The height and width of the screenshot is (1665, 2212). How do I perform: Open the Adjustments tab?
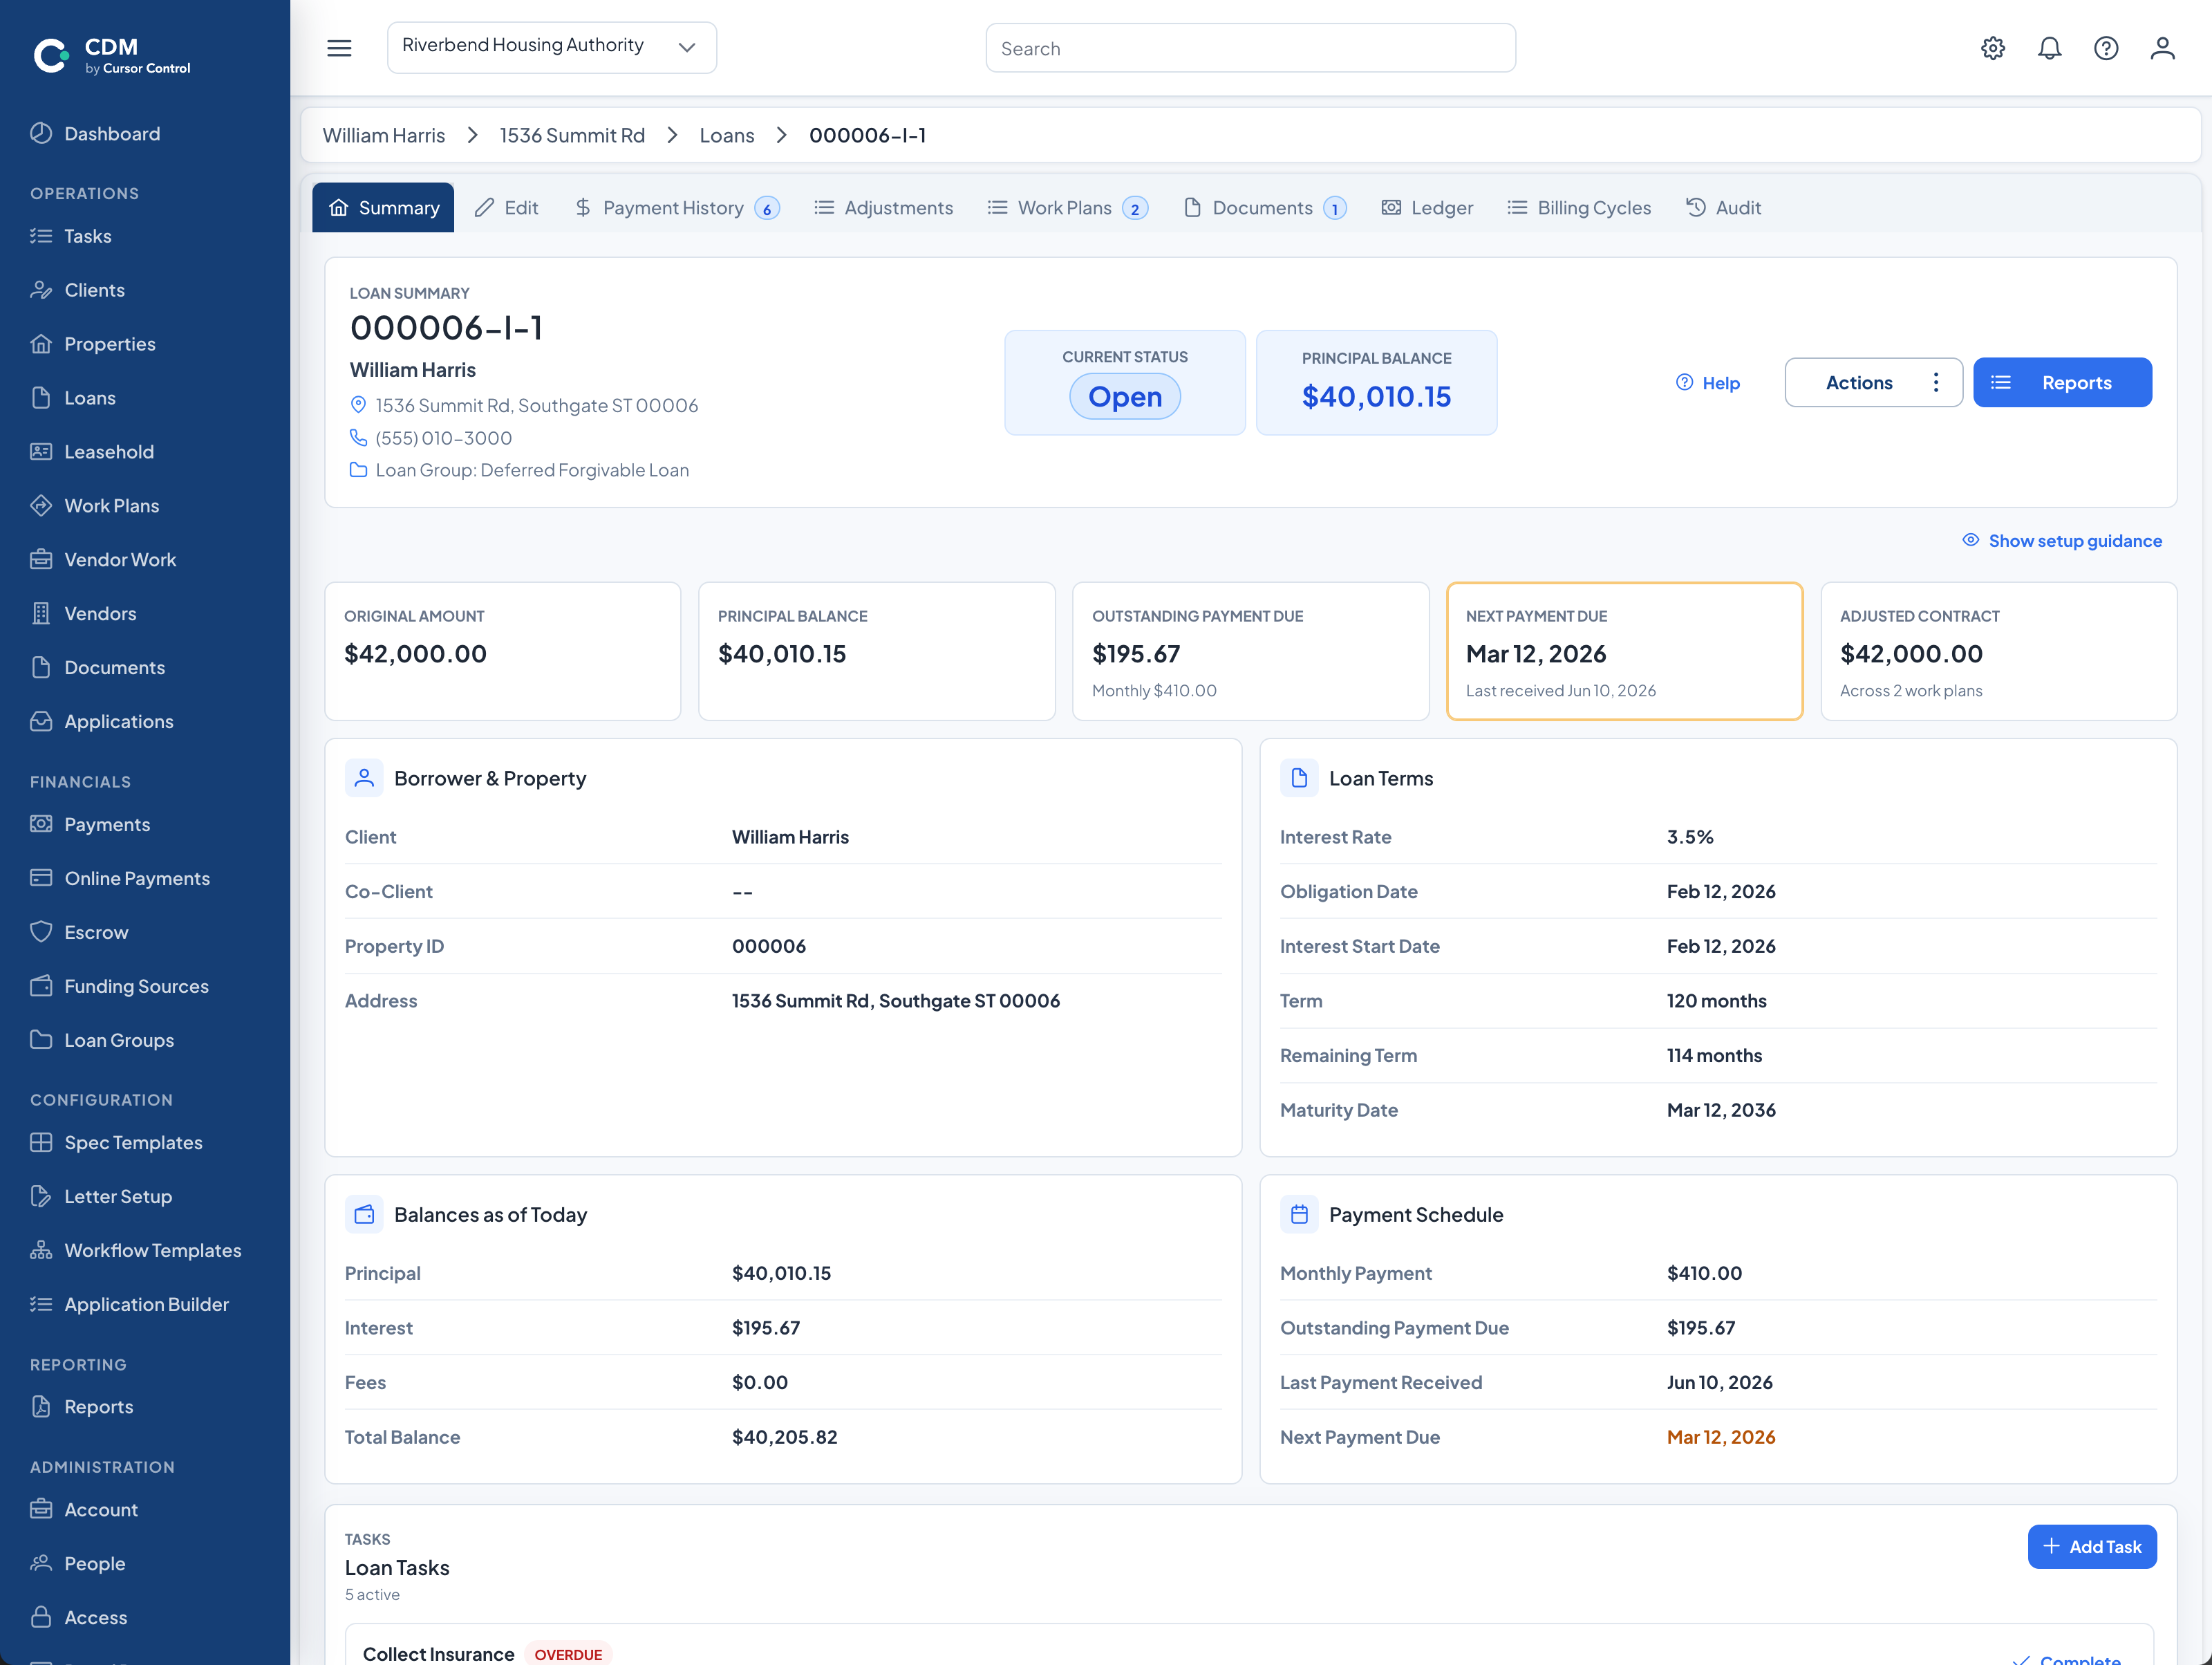click(x=883, y=207)
